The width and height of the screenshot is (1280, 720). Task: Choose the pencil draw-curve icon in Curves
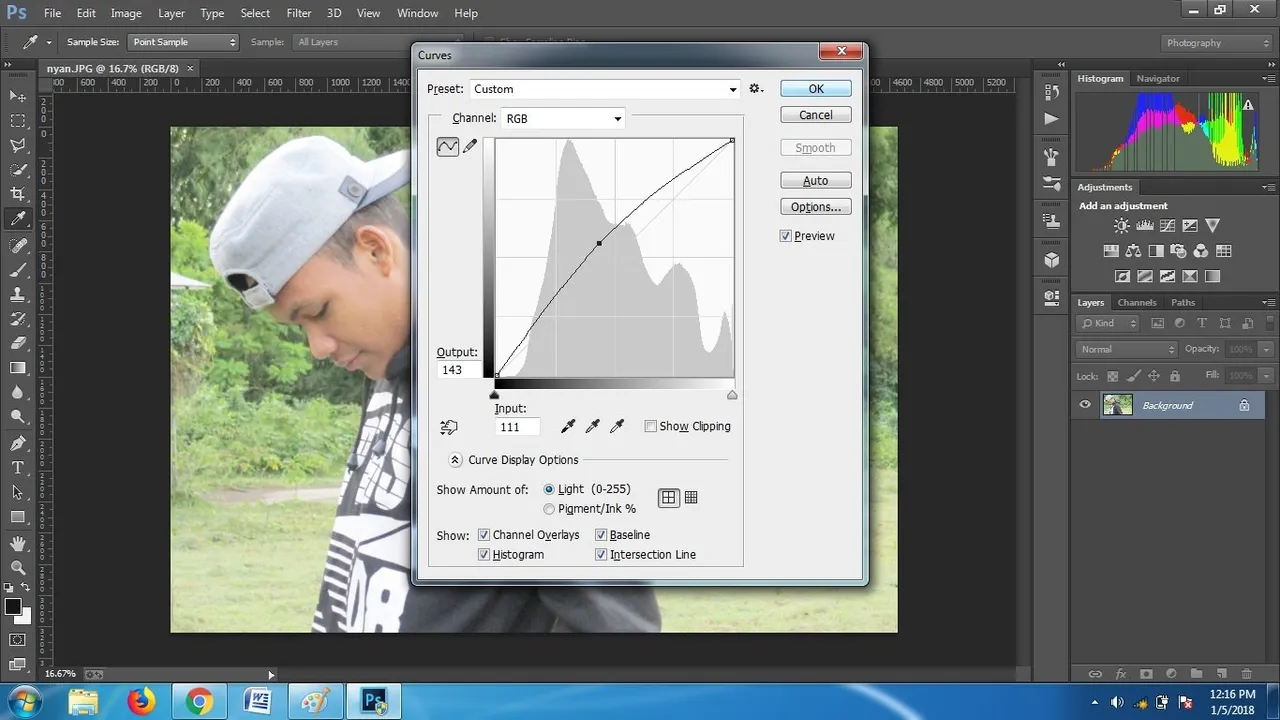click(x=470, y=147)
